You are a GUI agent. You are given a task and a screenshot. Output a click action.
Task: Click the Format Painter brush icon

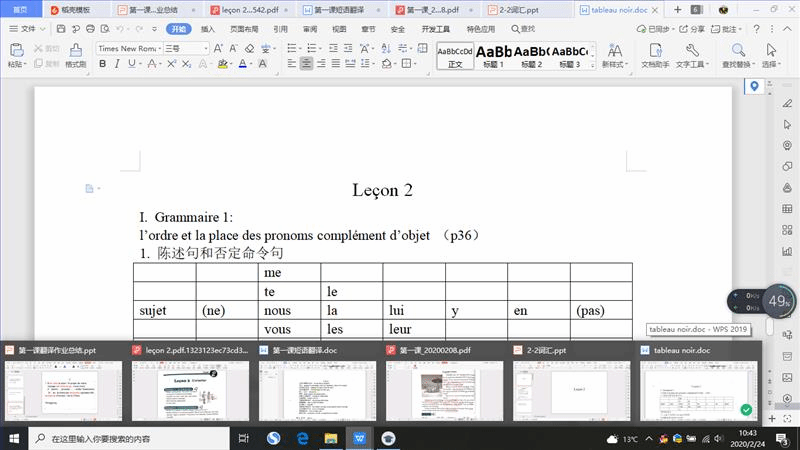tap(75, 49)
